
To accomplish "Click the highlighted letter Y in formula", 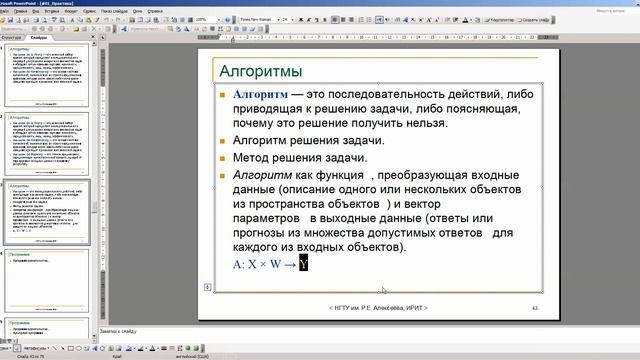I will pyautogui.click(x=303, y=263).
